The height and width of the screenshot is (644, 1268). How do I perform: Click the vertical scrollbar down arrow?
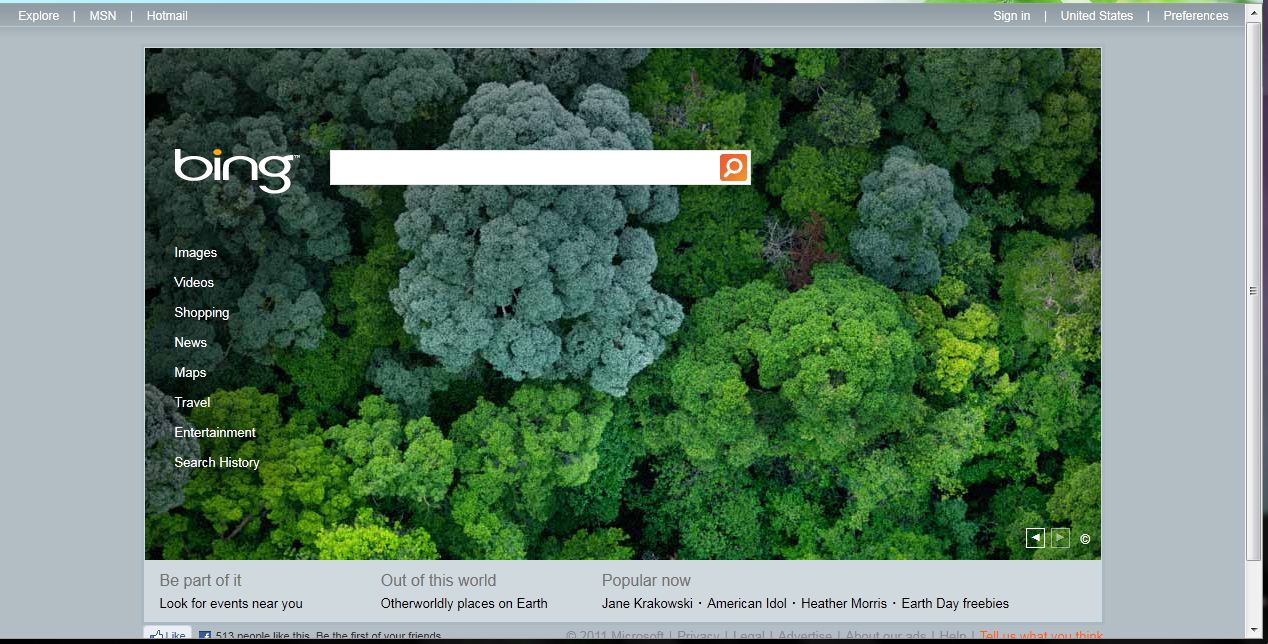click(x=1254, y=630)
